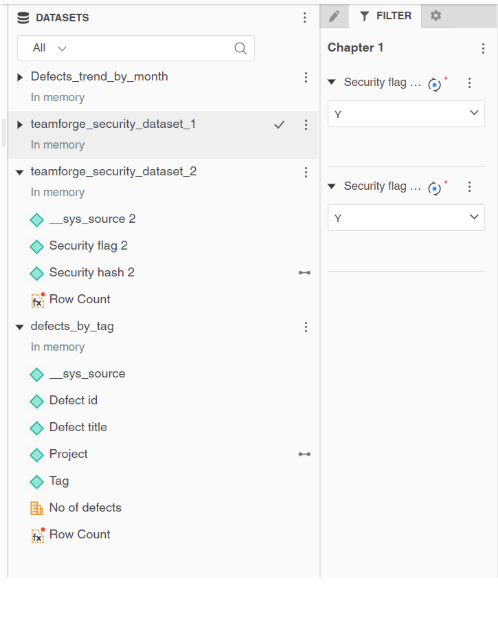Expand the teamforge_security_dataset_1 dataset
Viewport: 498px width, 620px height.
point(20,125)
